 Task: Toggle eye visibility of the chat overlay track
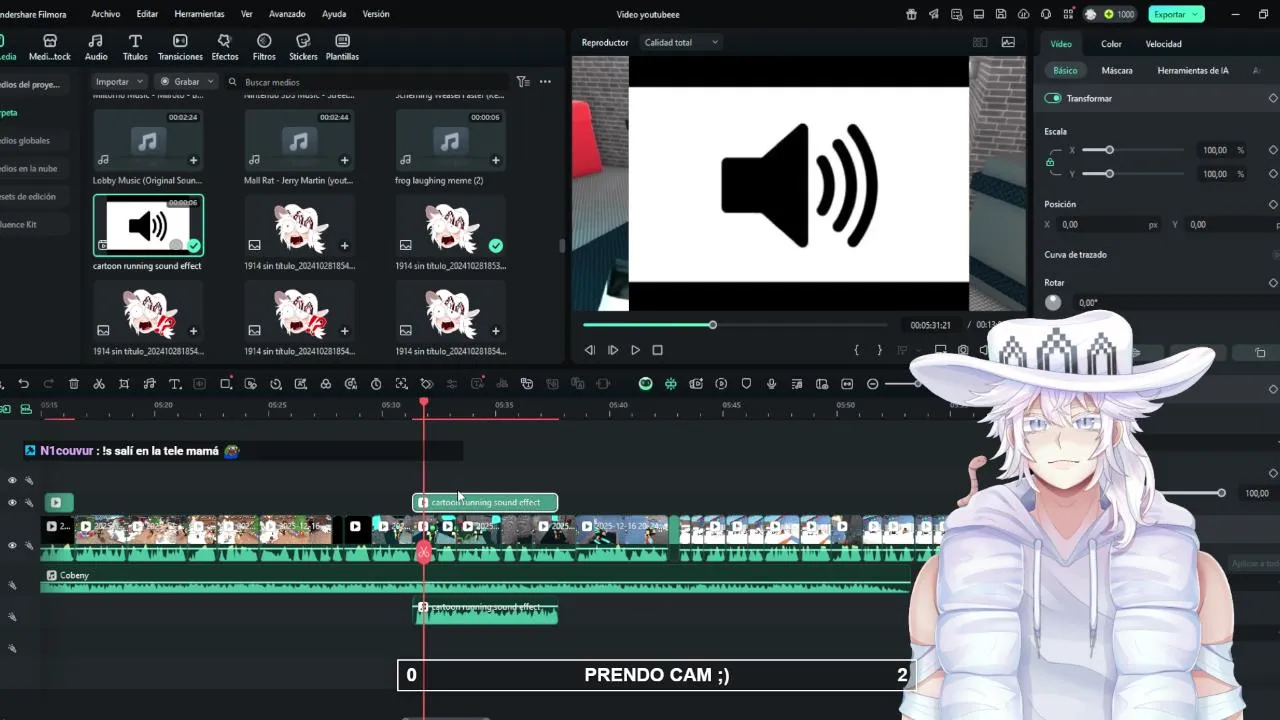[12, 480]
